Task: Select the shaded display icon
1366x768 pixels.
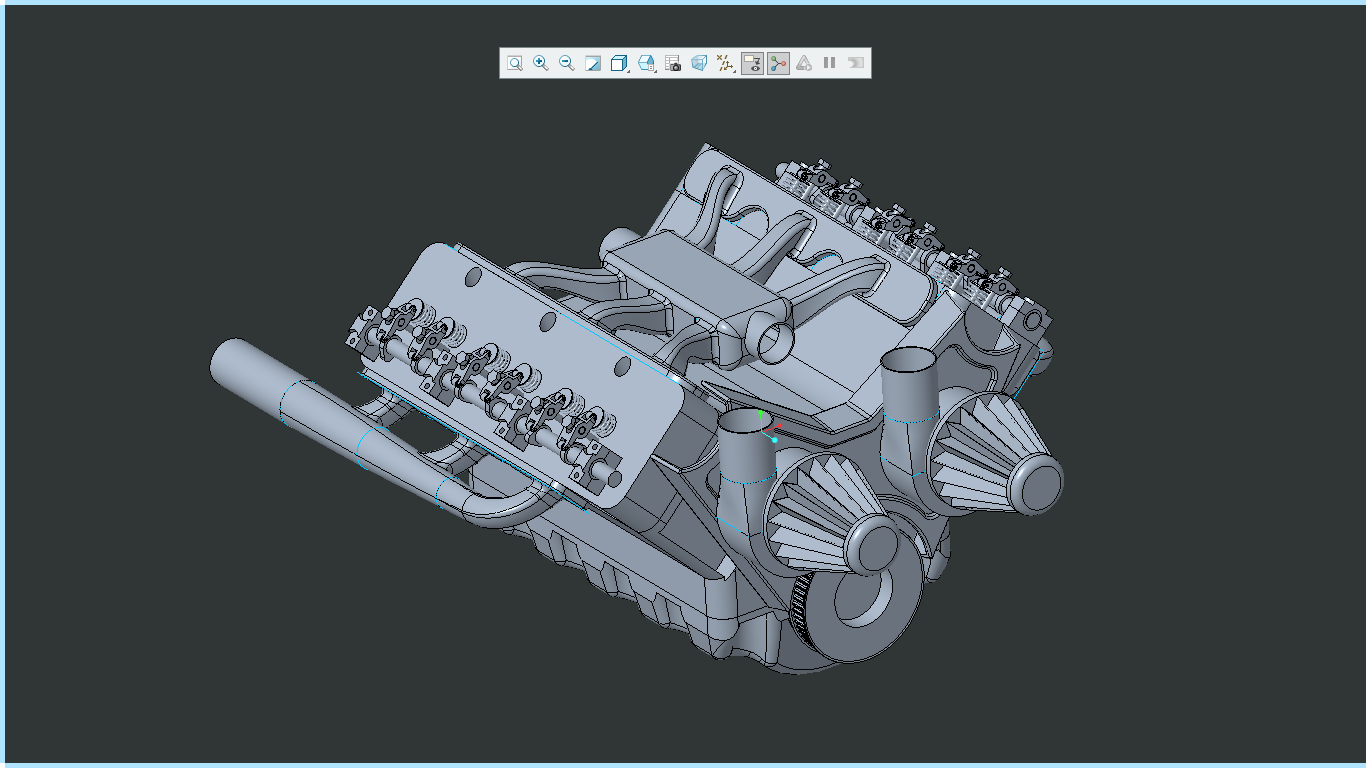Action: pos(593,62)
